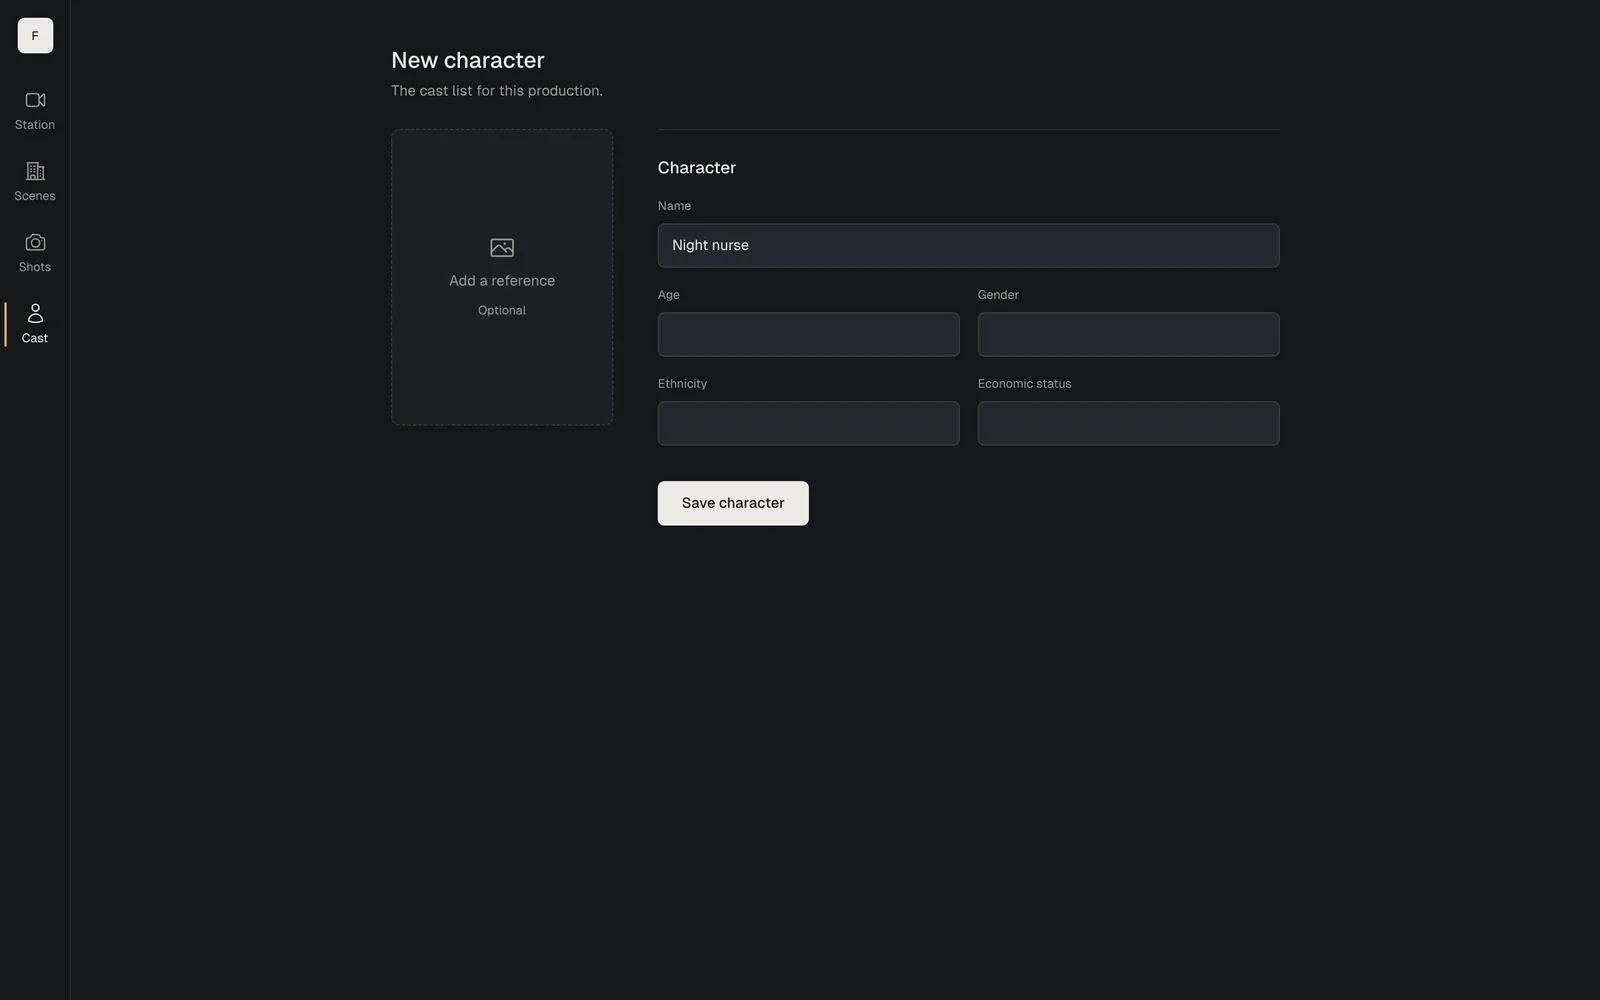Click the 'Ethnicity' field label

point(682,384)
